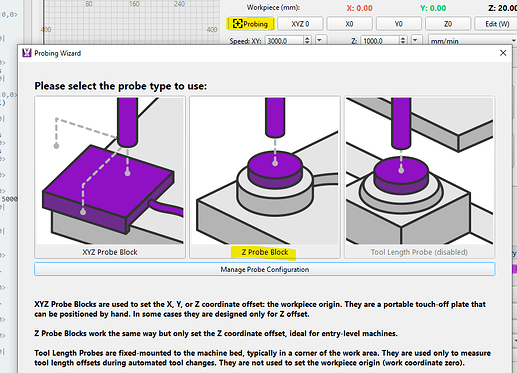The image size is (517, 373).
Task: Click the XY speed input field
Action: tap(284, 41)
